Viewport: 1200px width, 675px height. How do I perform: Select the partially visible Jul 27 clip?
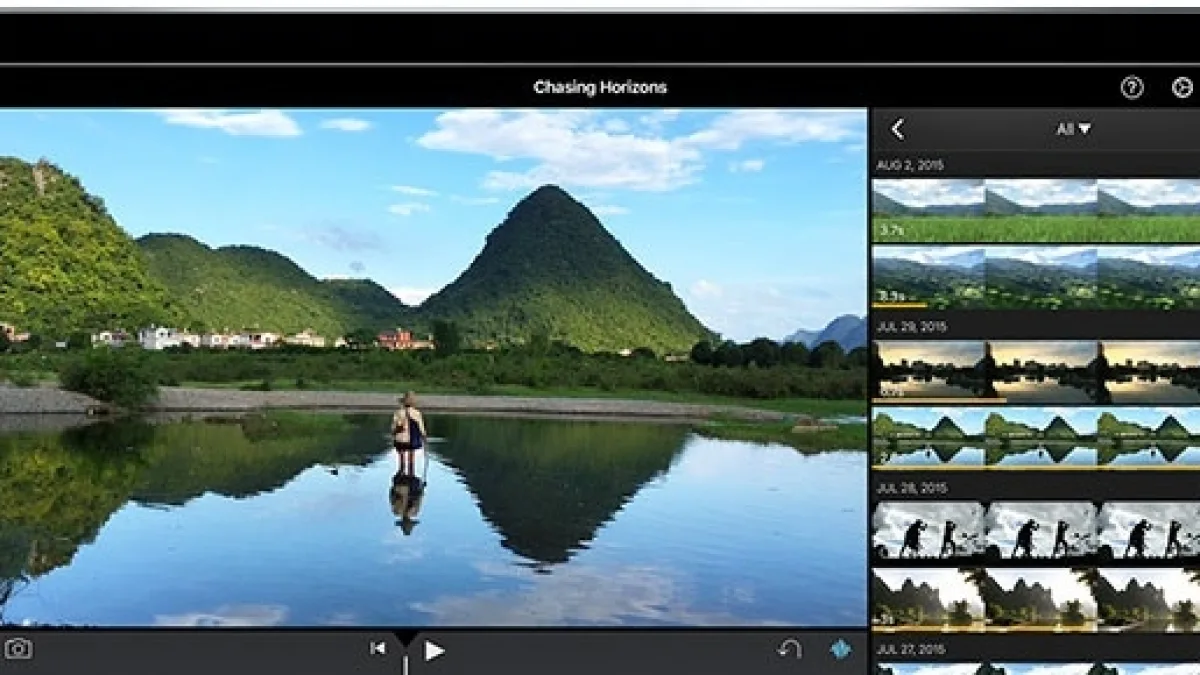coord(1036,668)
